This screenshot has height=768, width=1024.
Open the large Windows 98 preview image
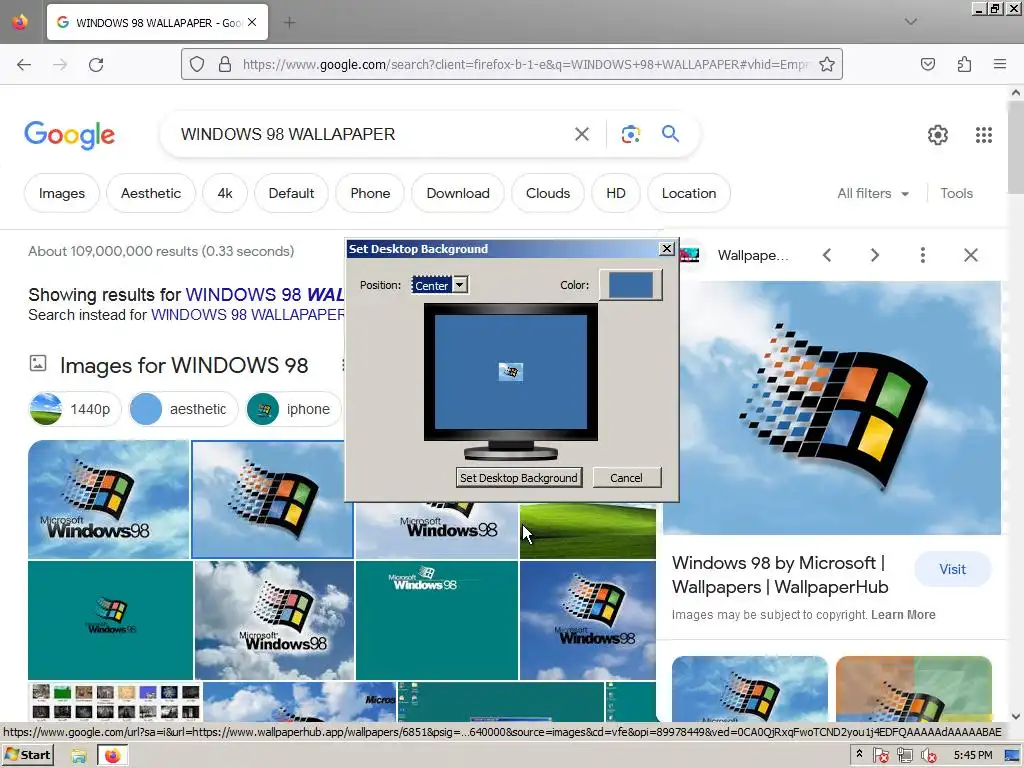(x=832, y=408)
